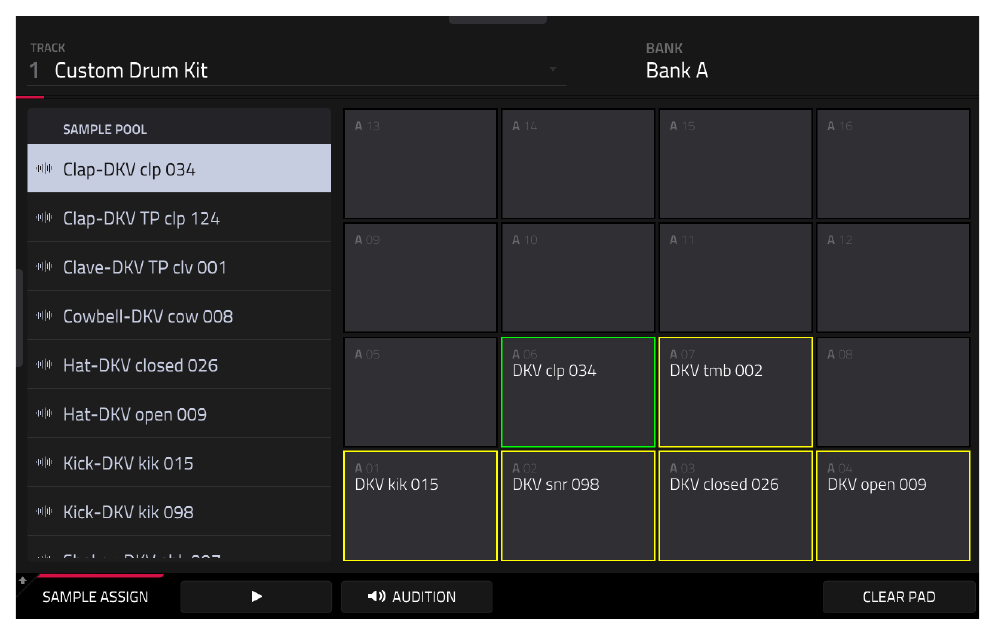
Task: Select the empty pad A 09
Action: click(421, 278)
